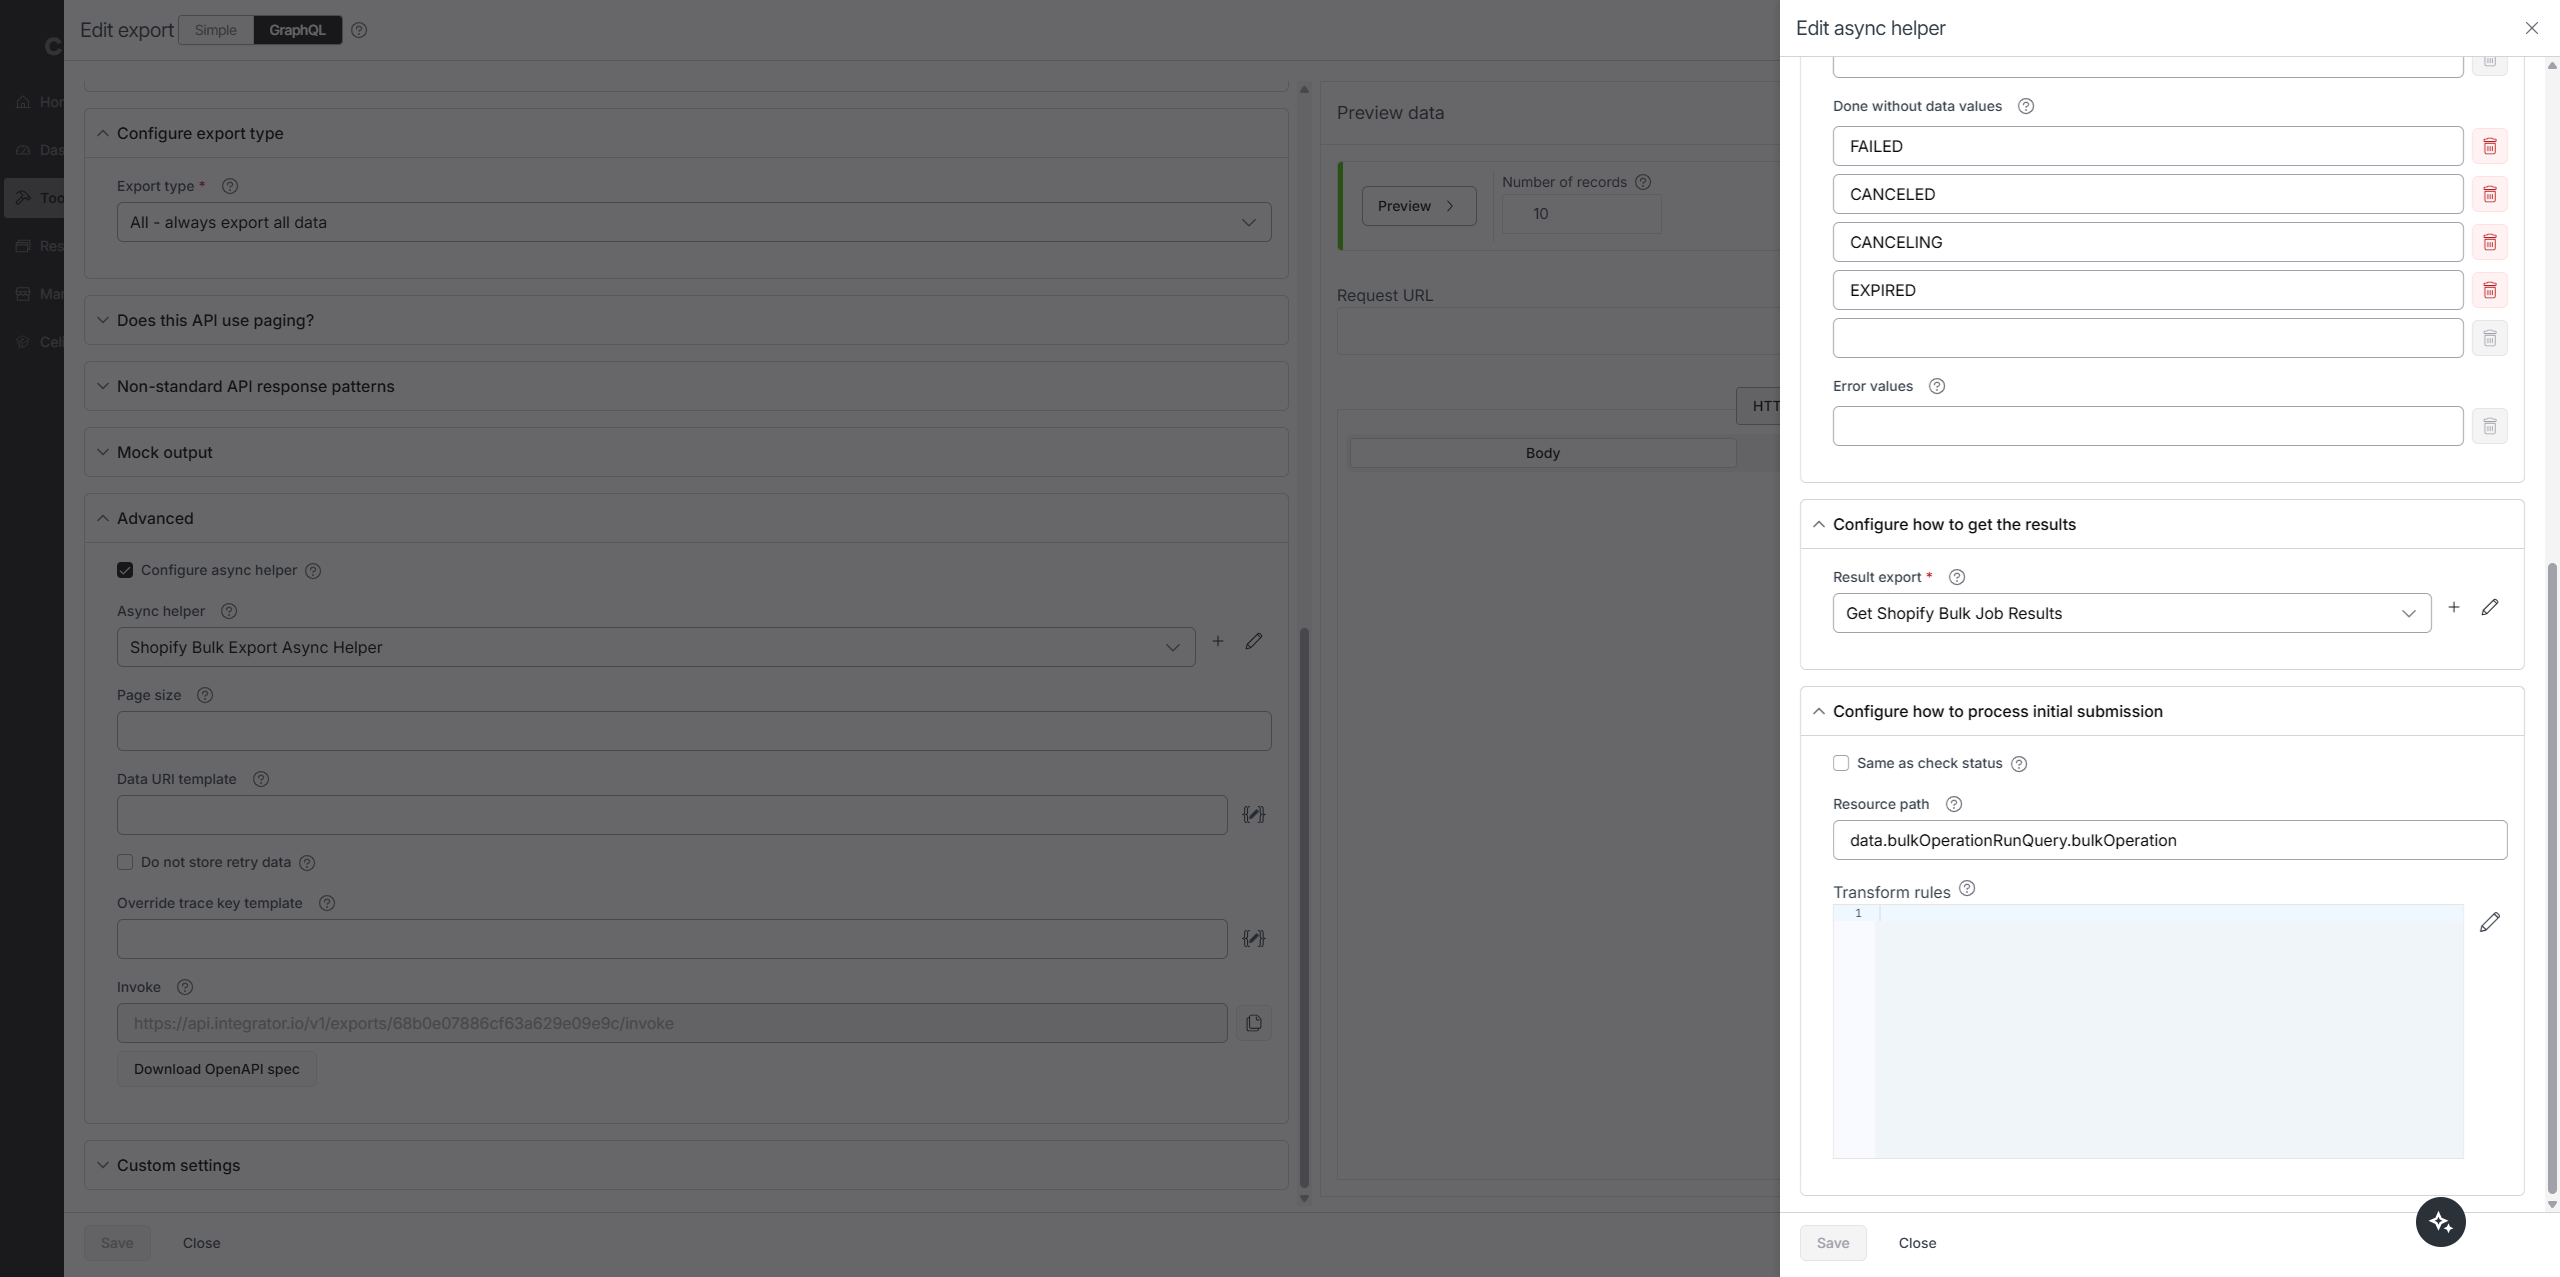Click trash icon next to EXPIRED

pos(2489,290)
